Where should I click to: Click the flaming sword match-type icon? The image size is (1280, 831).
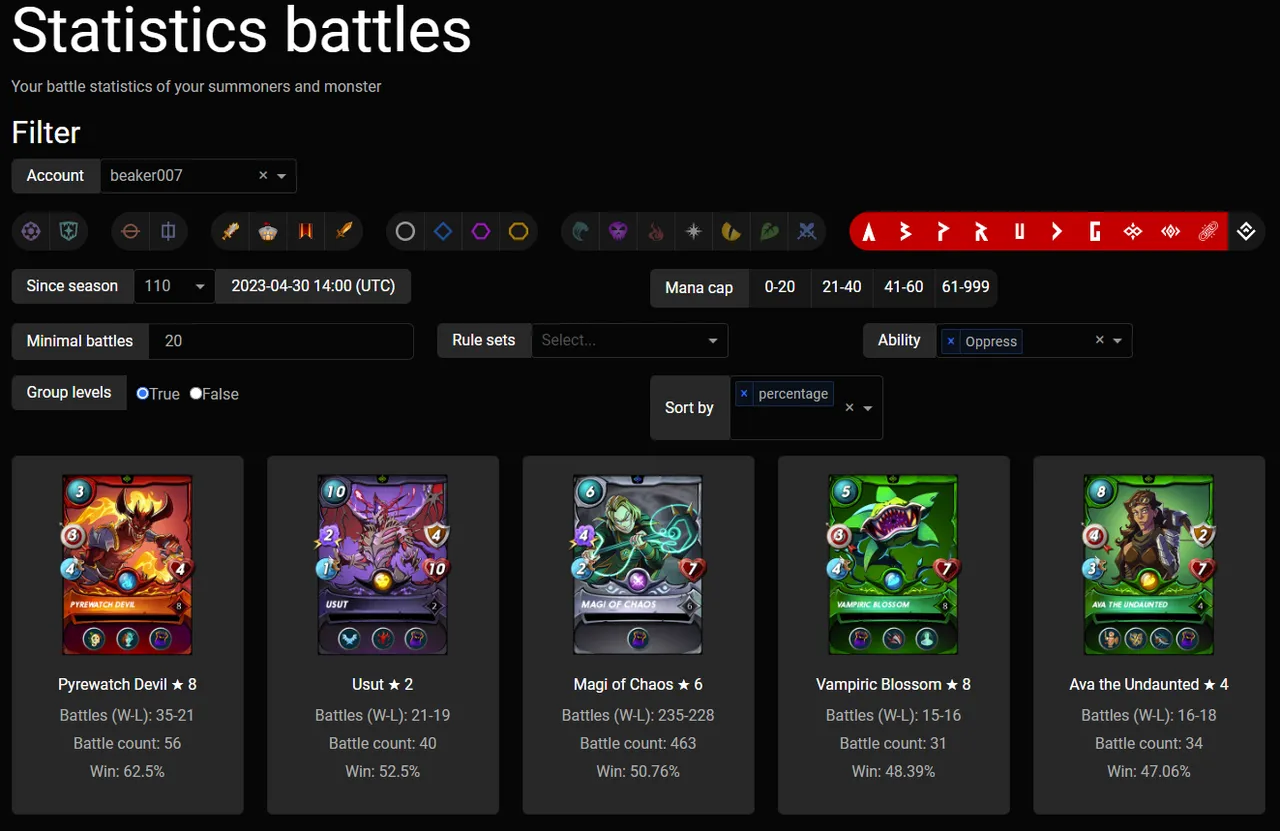231,232
